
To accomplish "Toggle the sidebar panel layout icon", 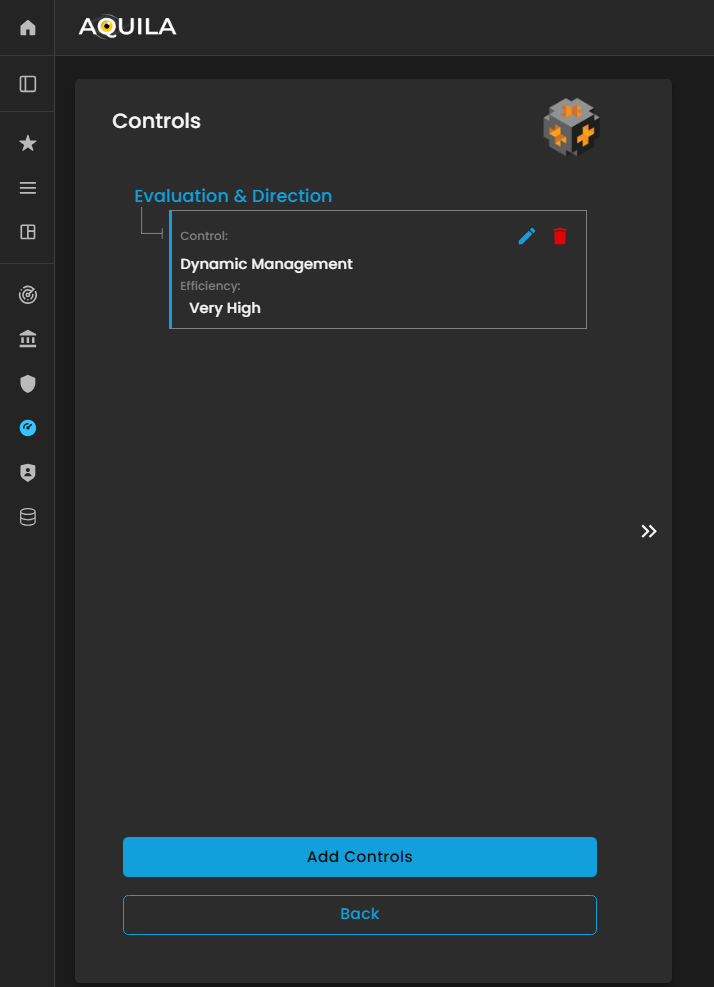I will click(28, 84).
